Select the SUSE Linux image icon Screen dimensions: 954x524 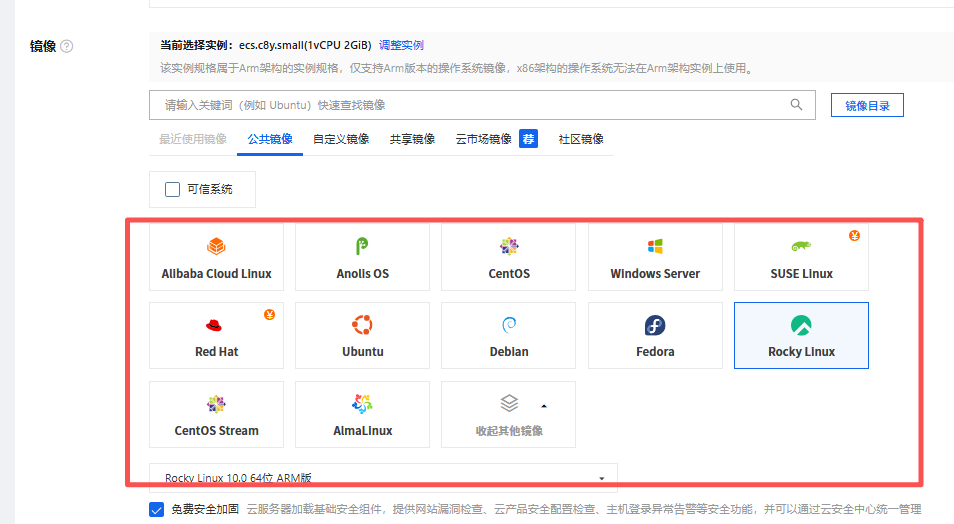click(x=801, y=246)
